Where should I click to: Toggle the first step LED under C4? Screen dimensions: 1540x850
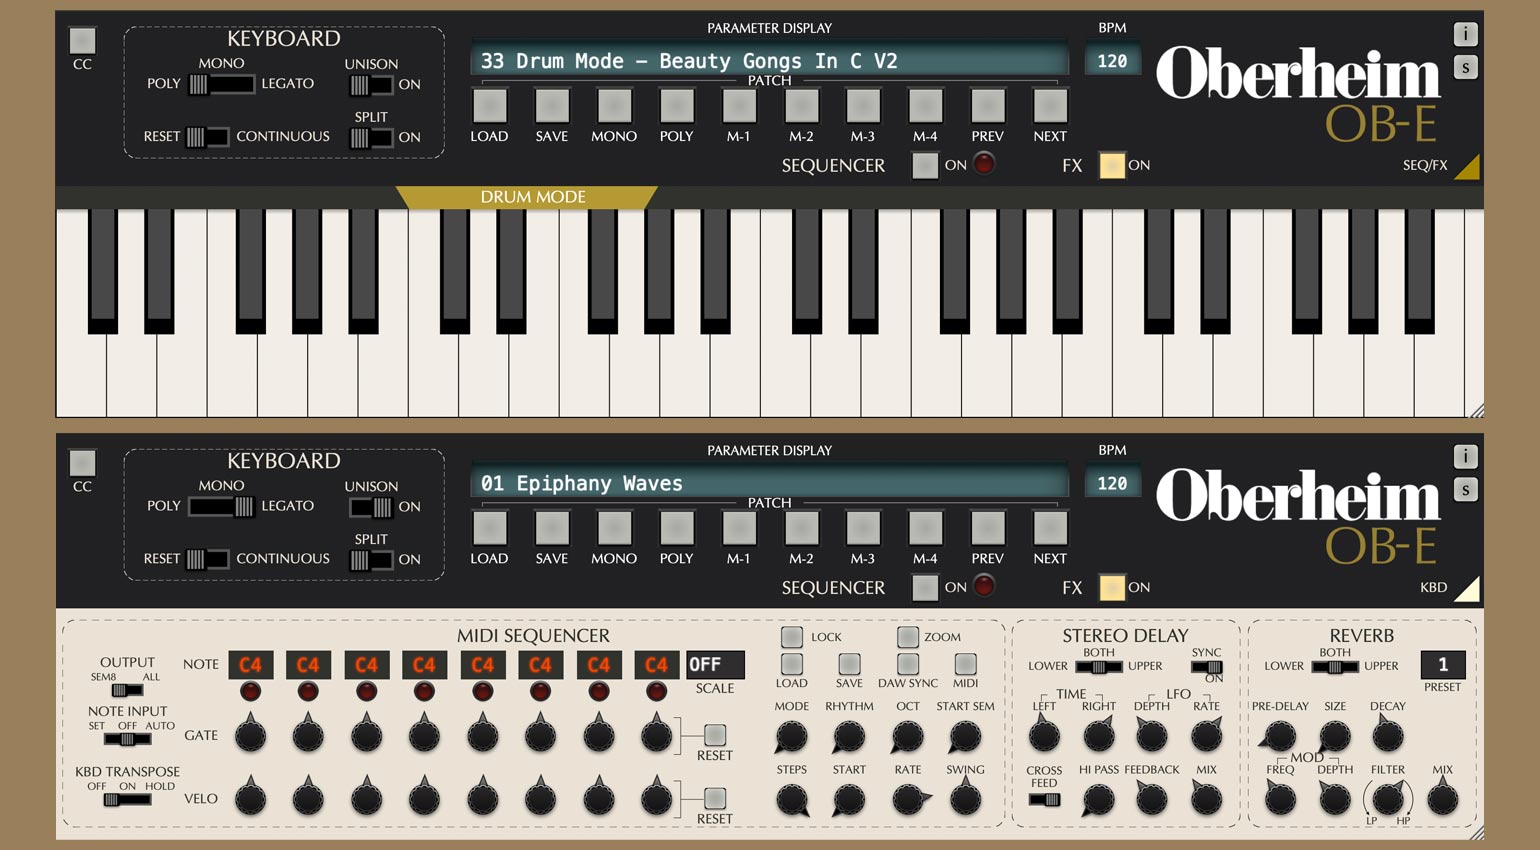(250, 691)
